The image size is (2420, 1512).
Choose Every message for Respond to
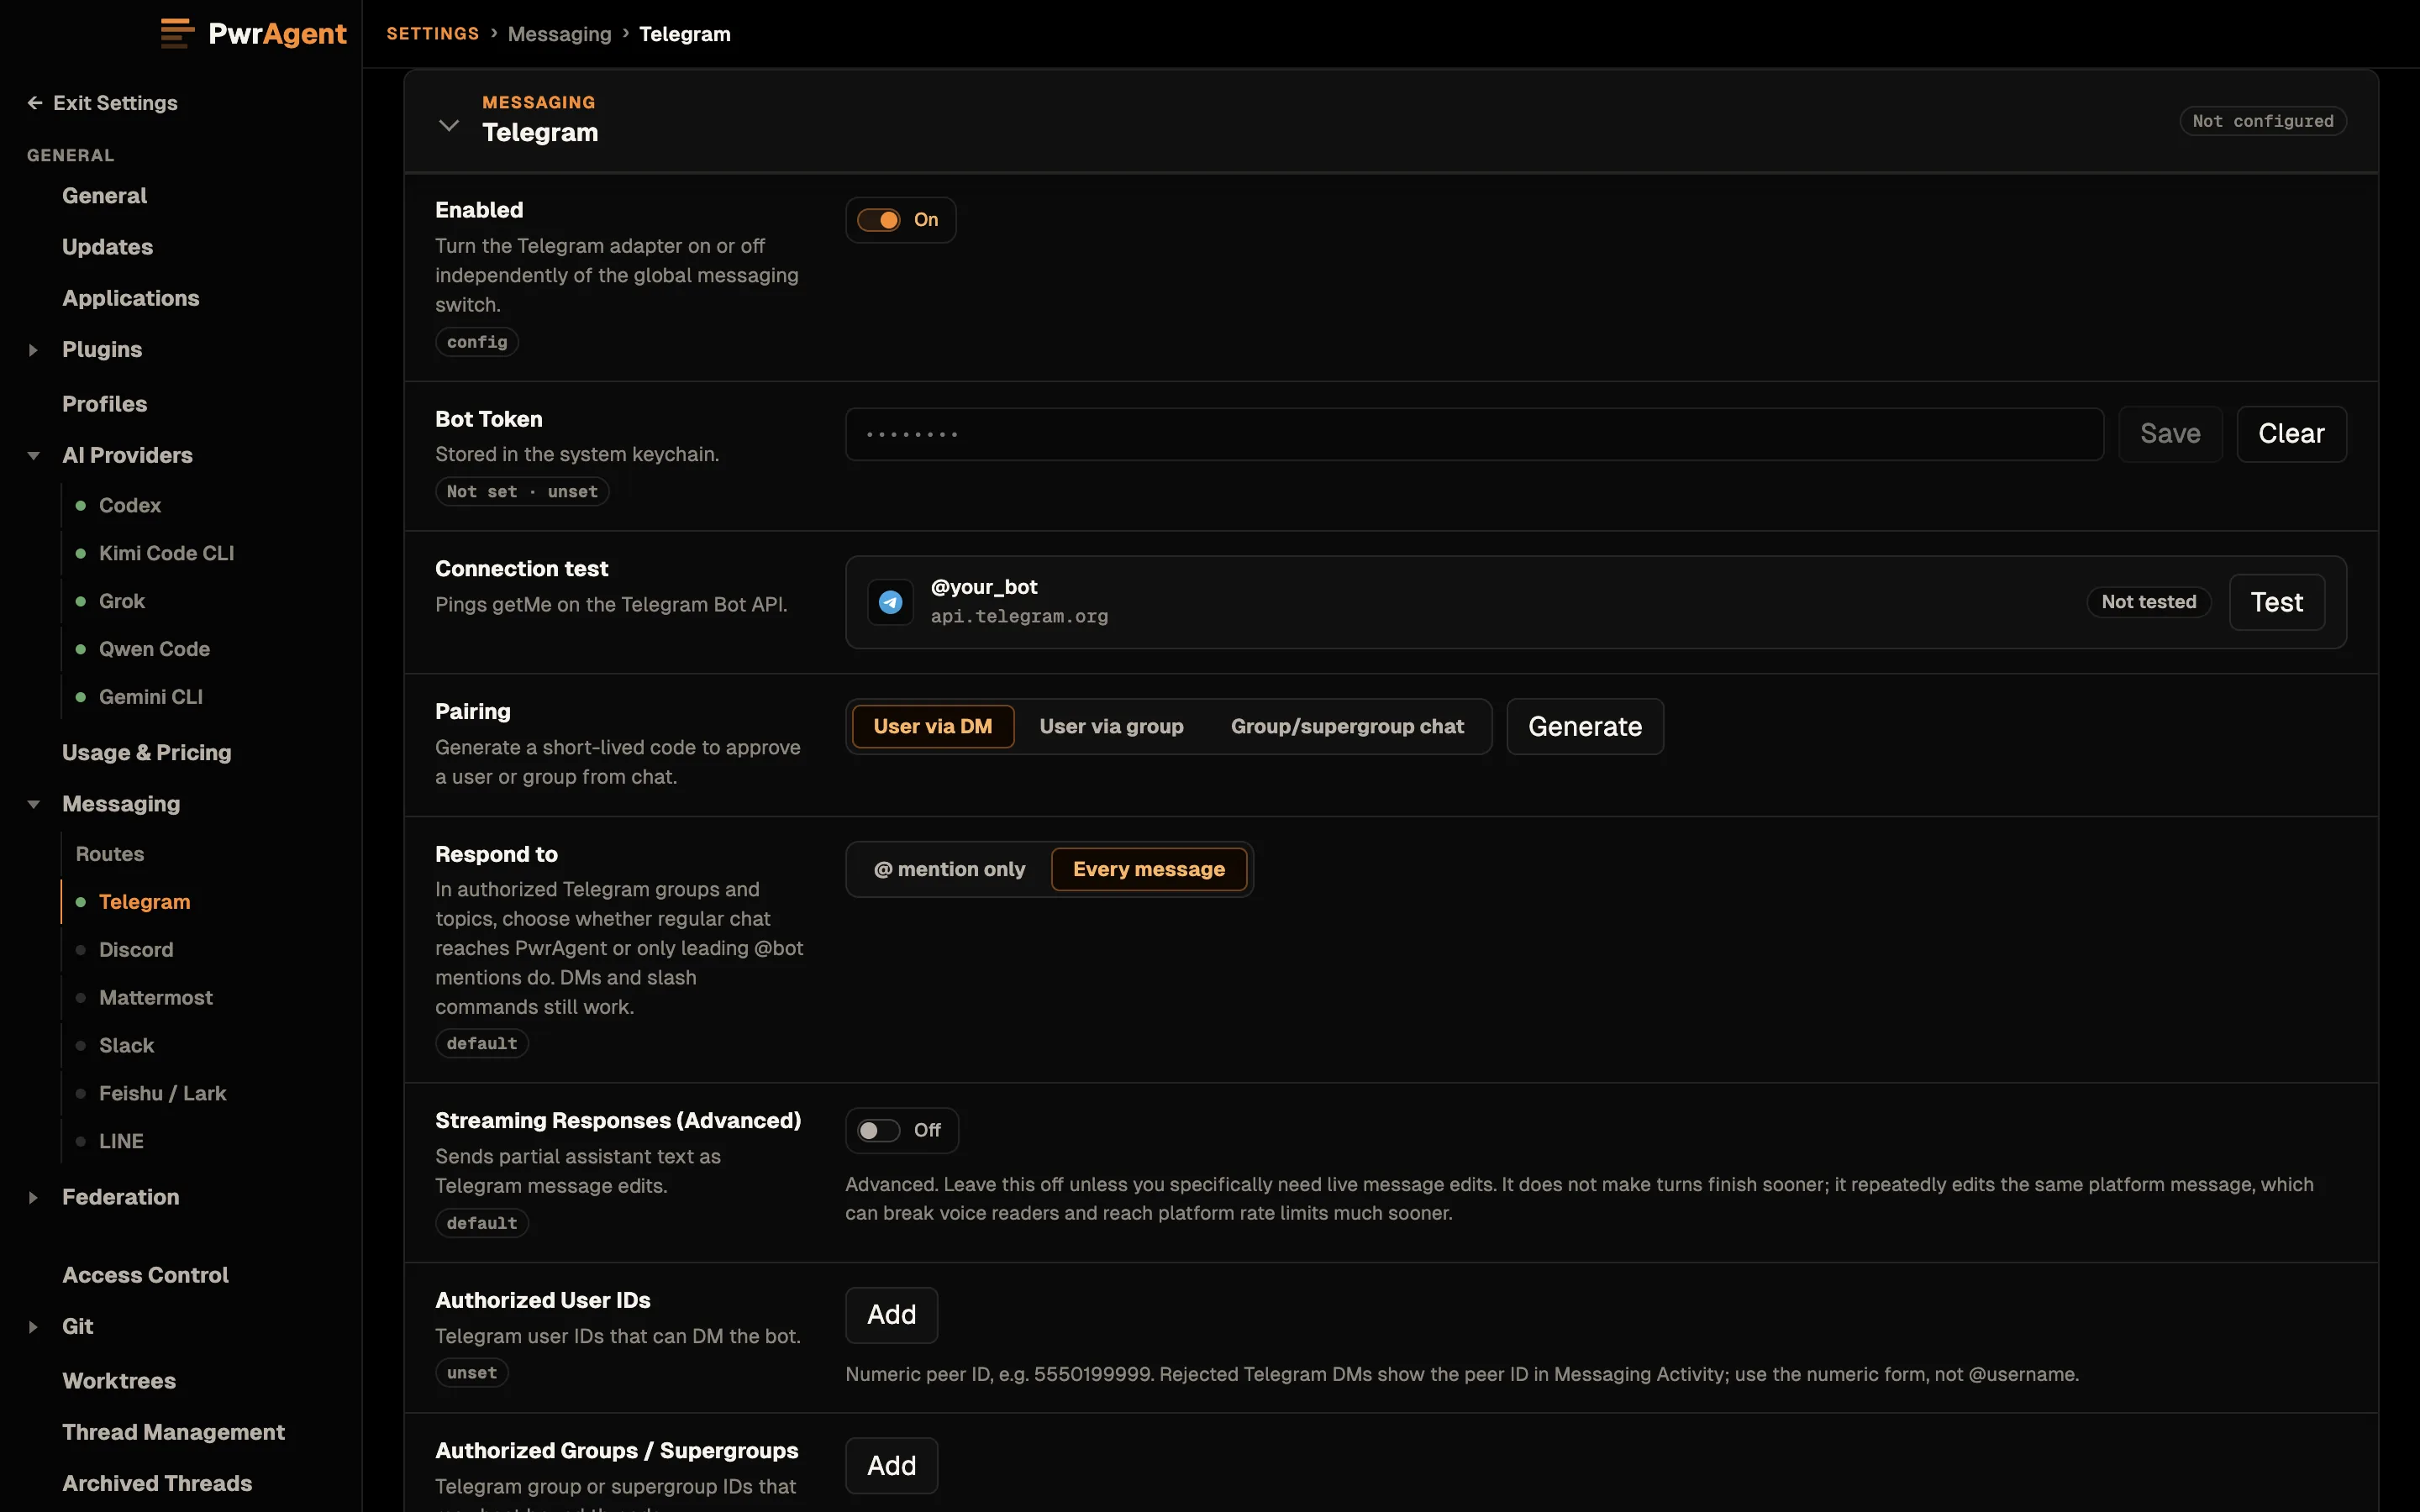point(1149,869)
